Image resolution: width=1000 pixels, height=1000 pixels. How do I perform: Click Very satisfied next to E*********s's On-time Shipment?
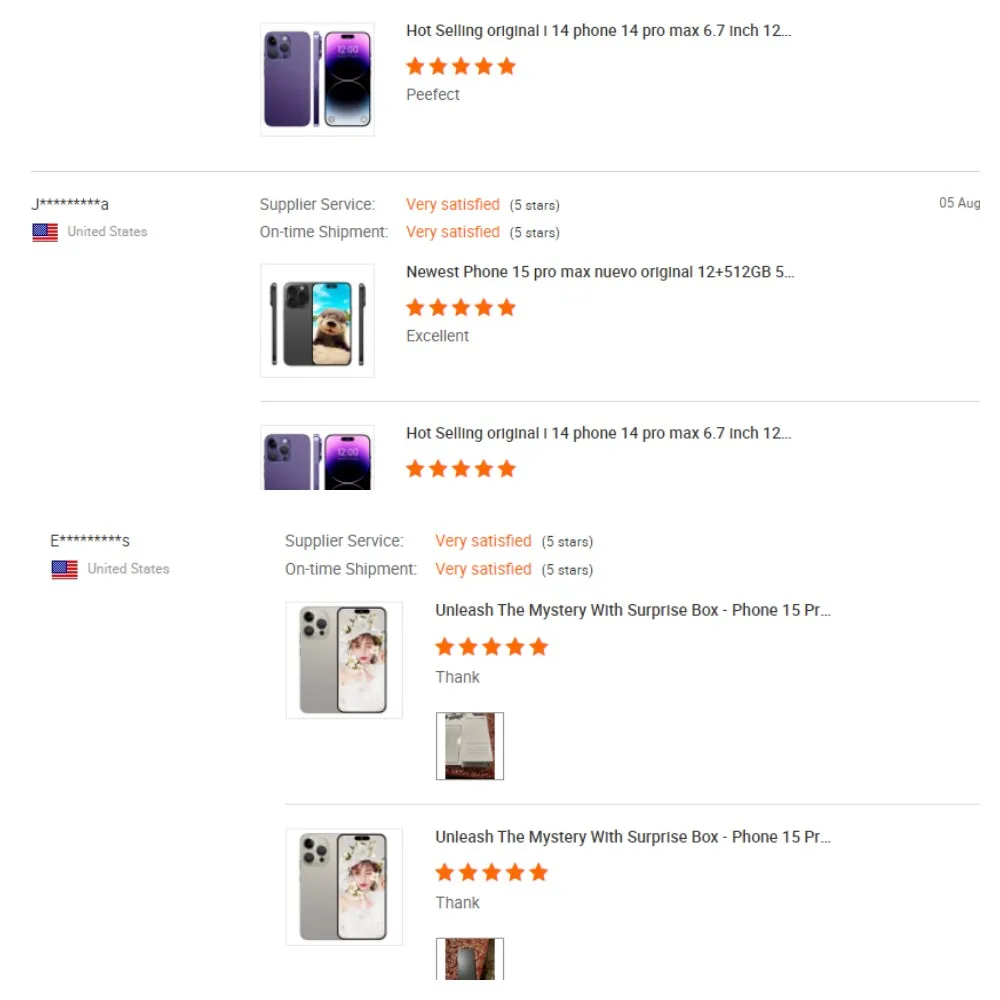tap(483, 569)
